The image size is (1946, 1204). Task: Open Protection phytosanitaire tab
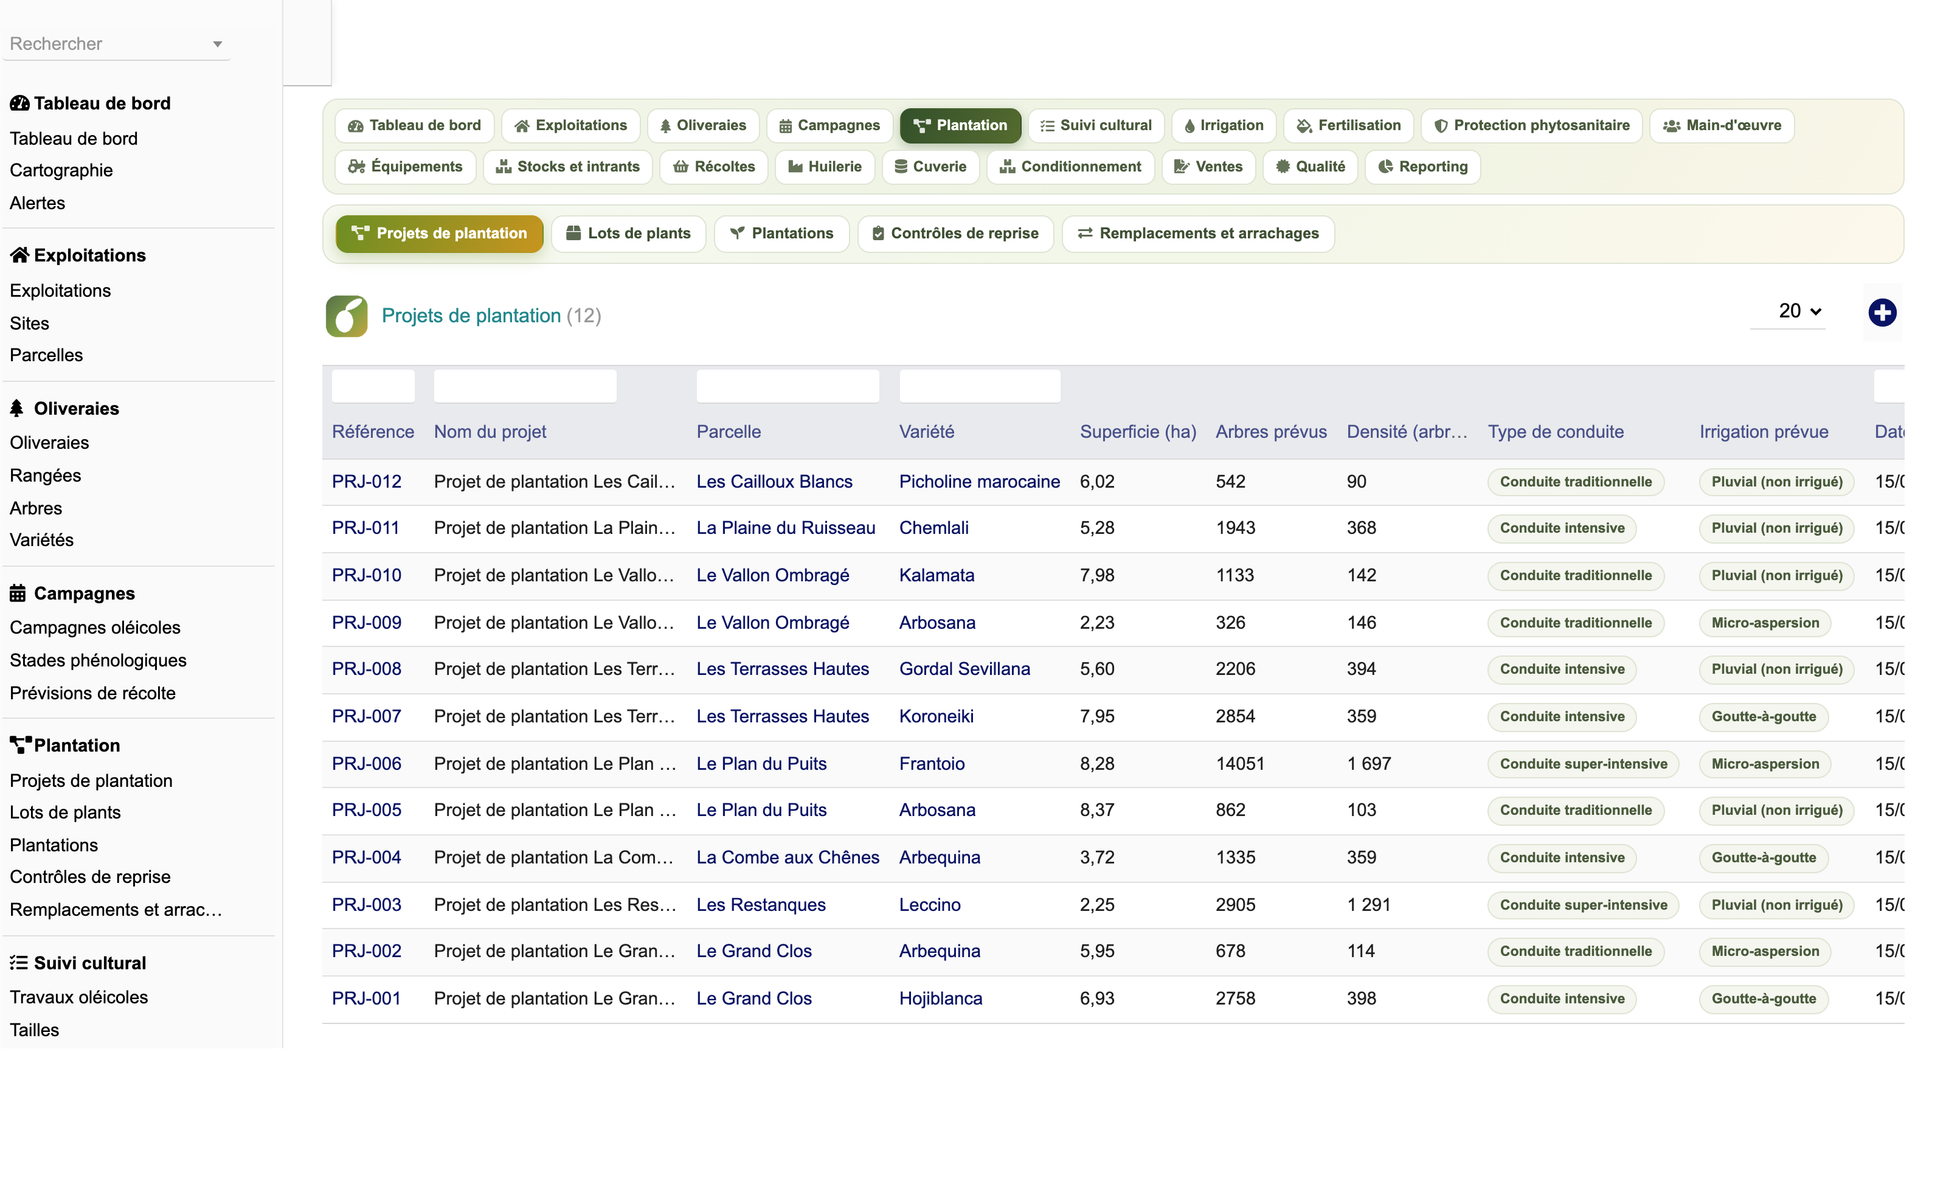(1532, 126)
